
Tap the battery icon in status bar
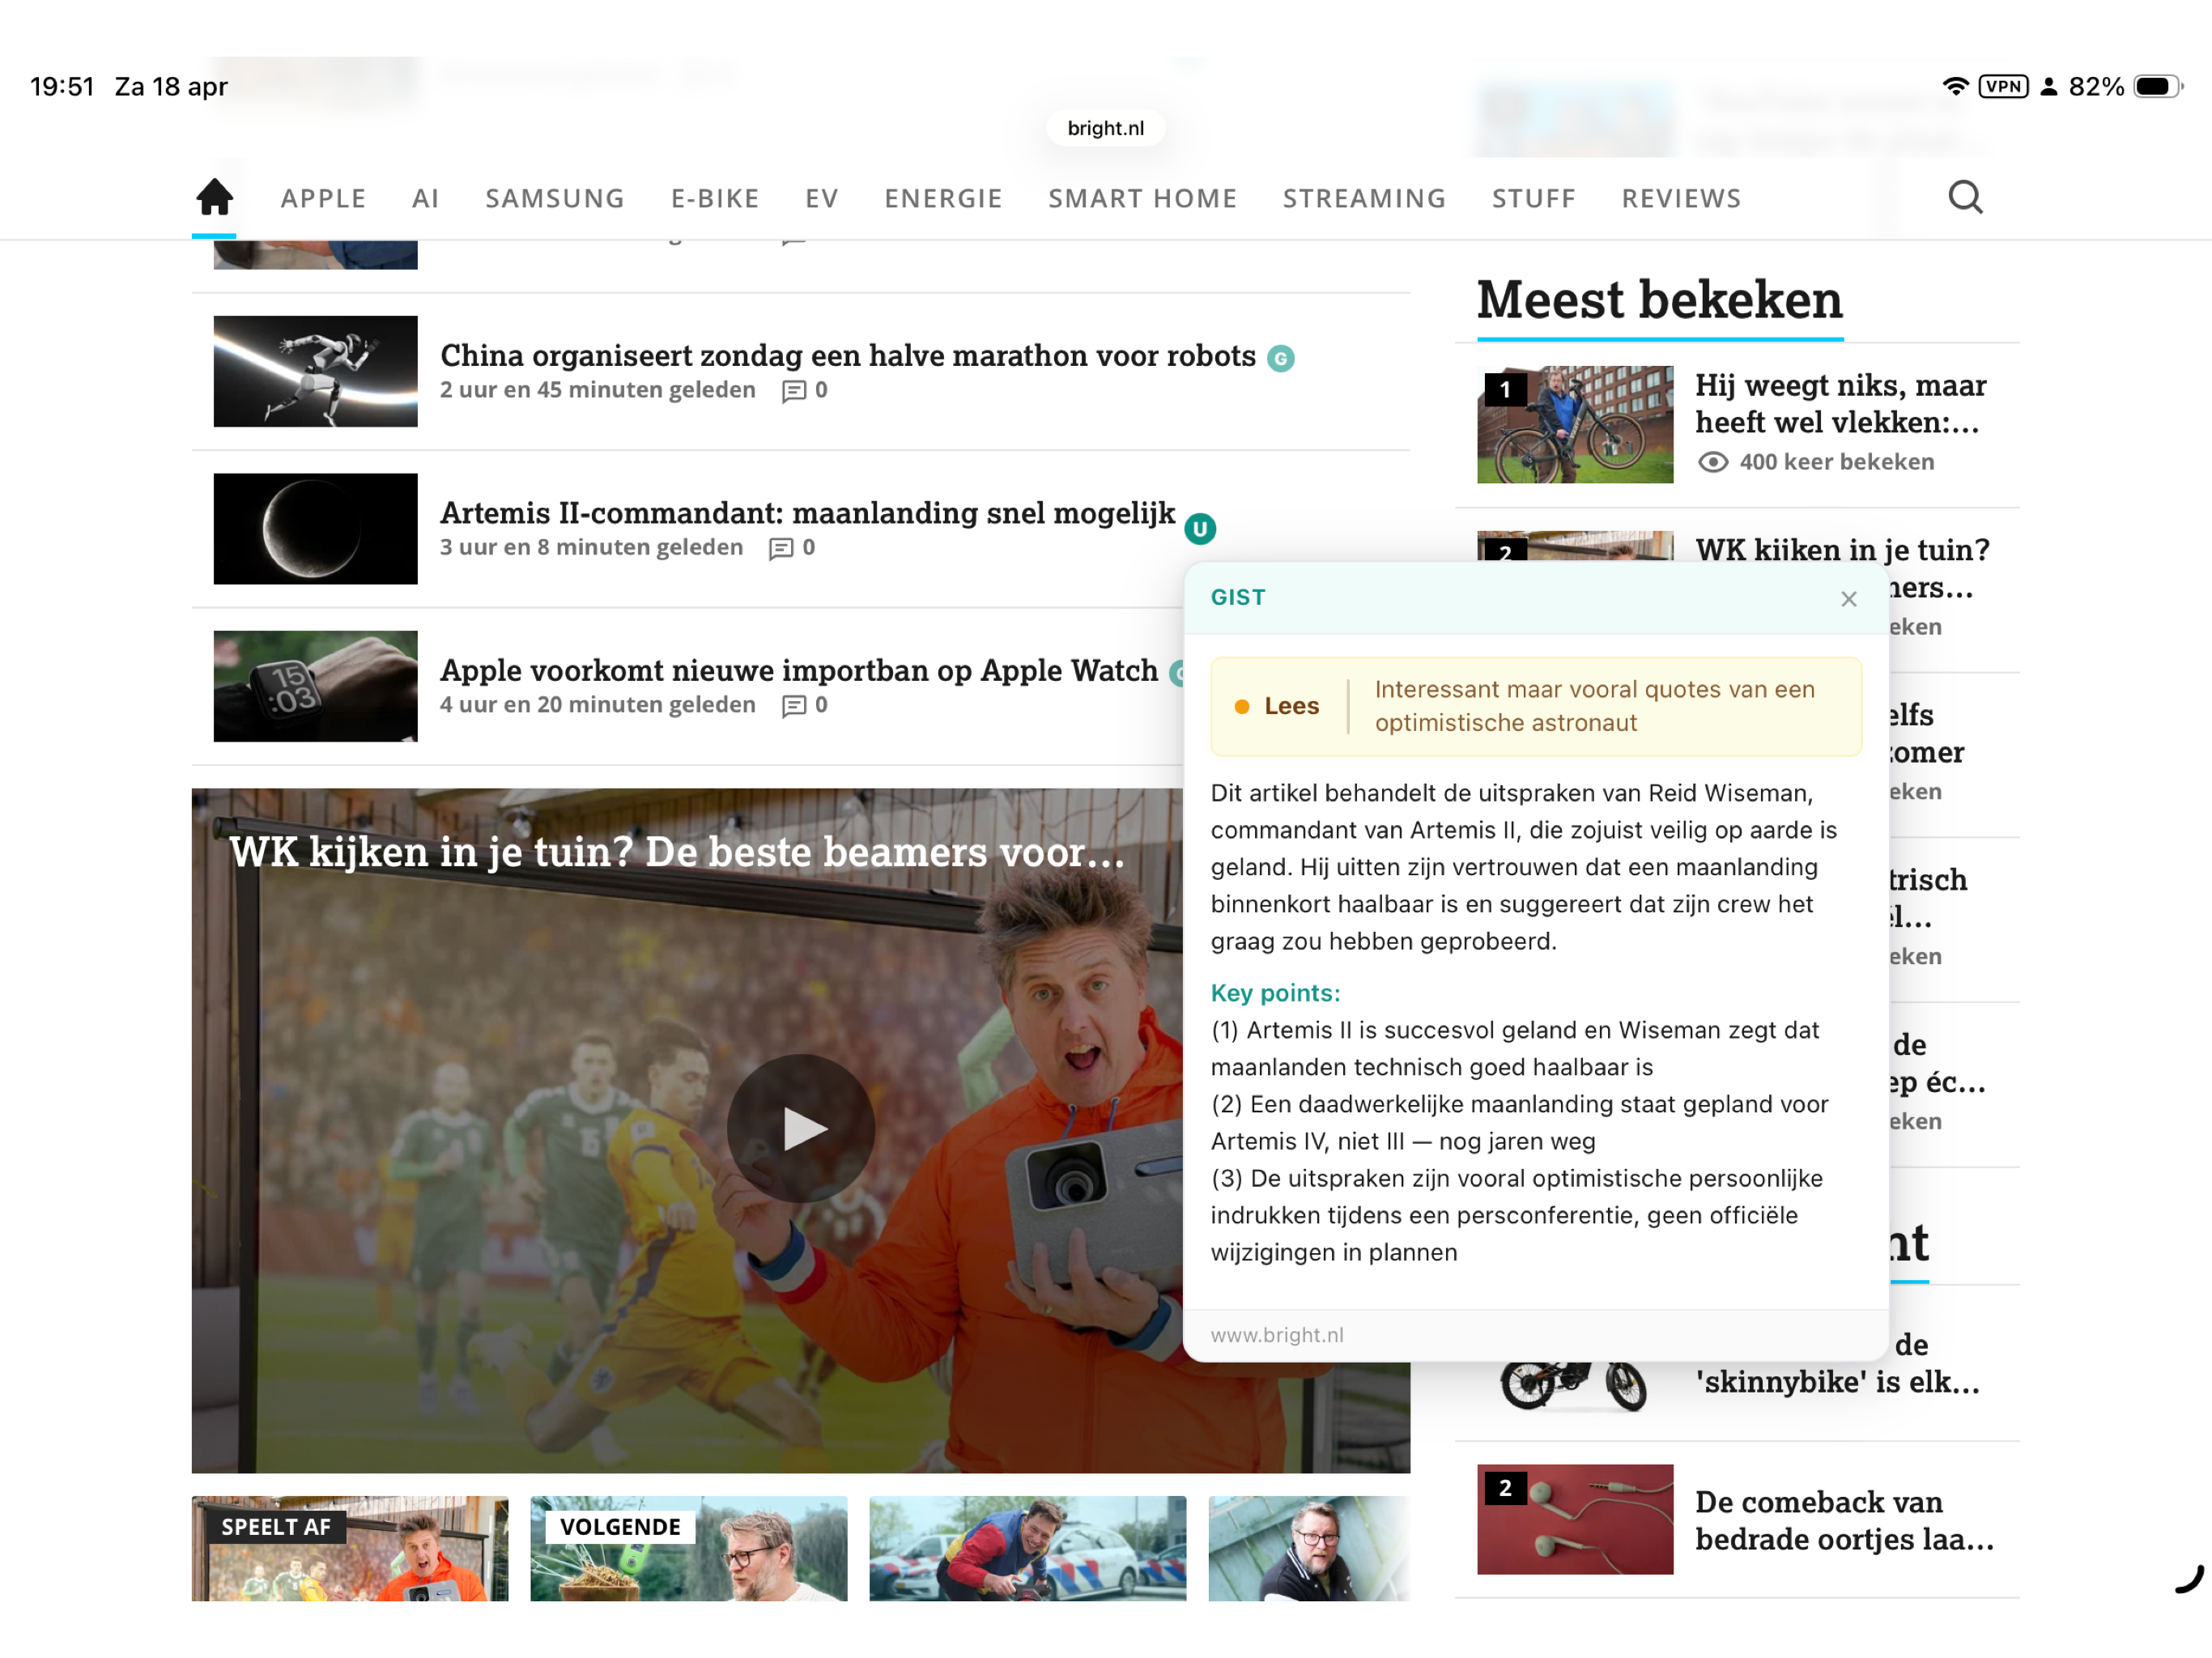click(x=2158, y=87)
